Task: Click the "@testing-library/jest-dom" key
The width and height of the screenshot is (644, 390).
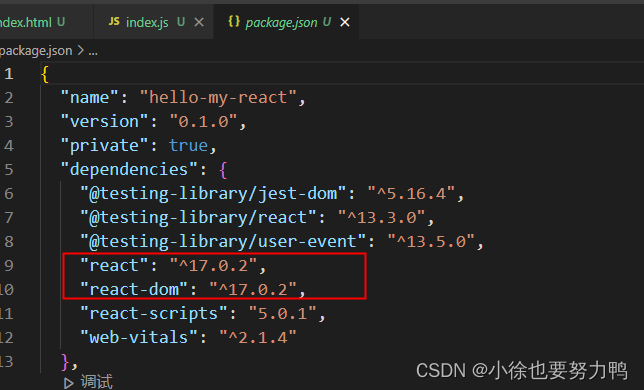Action: point(214,194)
